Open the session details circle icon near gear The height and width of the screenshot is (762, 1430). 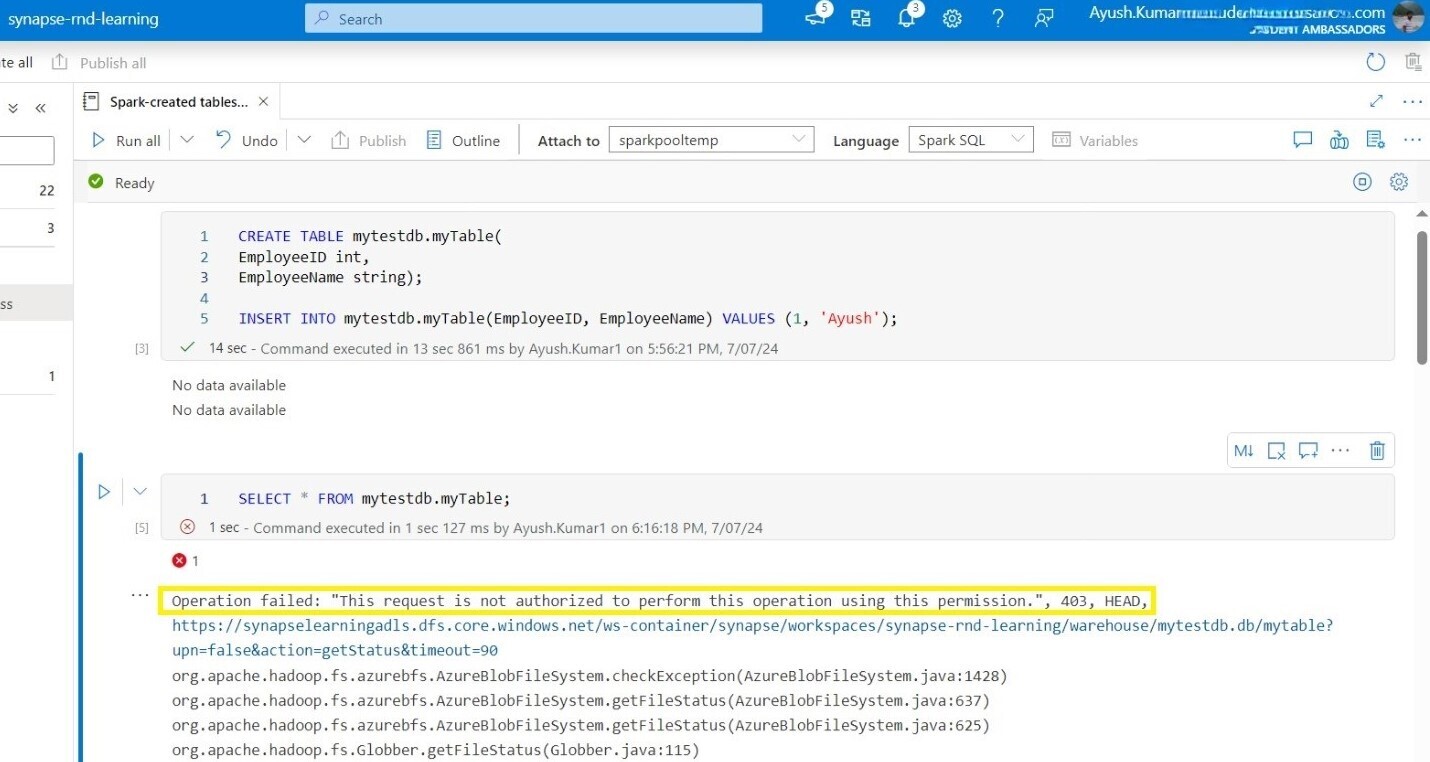pyautogui.click(x=1362, y=182)
